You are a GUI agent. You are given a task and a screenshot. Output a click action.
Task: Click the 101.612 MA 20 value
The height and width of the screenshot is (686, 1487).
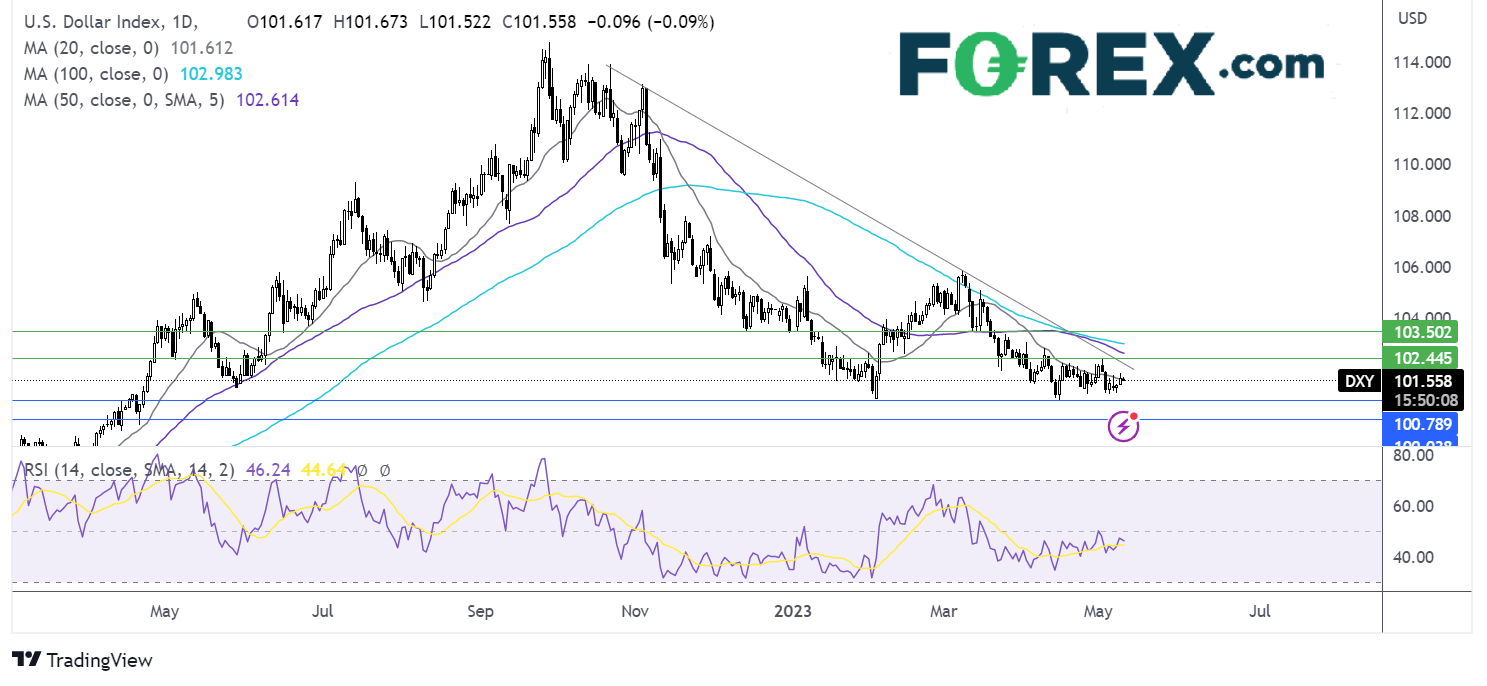click(203, 48)
